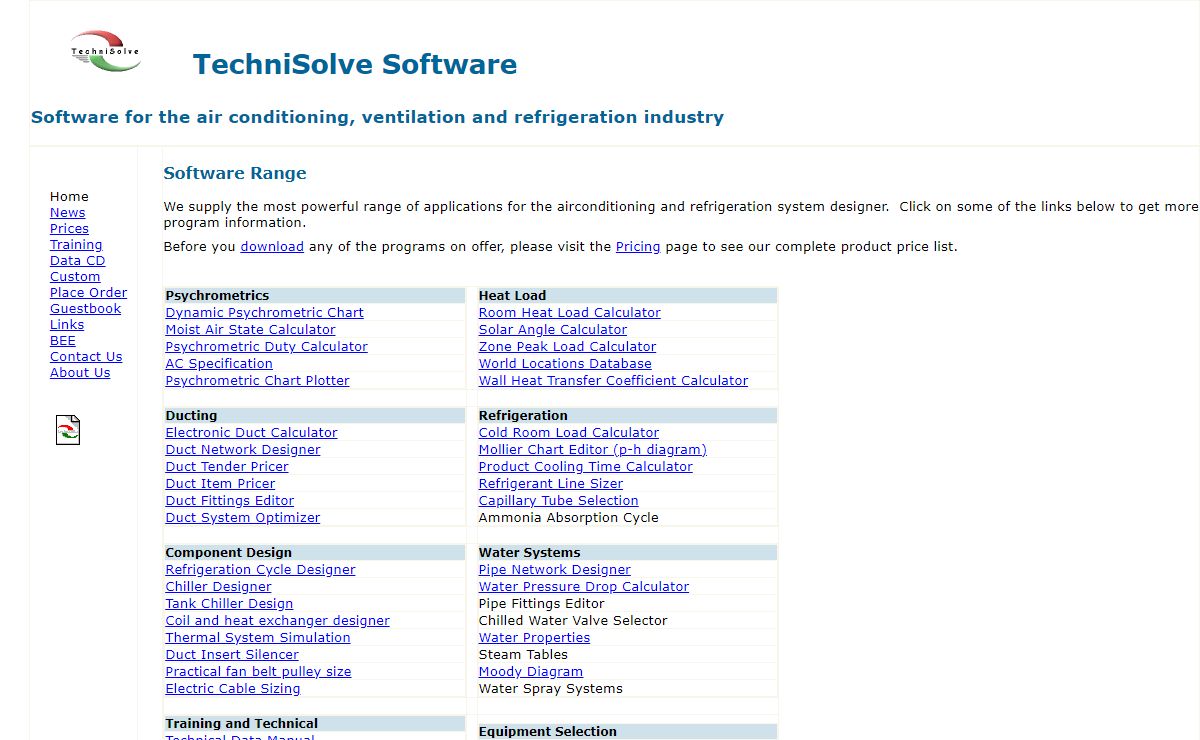
Task: Open the News page in sidebar
Action: tap(68, 213)
